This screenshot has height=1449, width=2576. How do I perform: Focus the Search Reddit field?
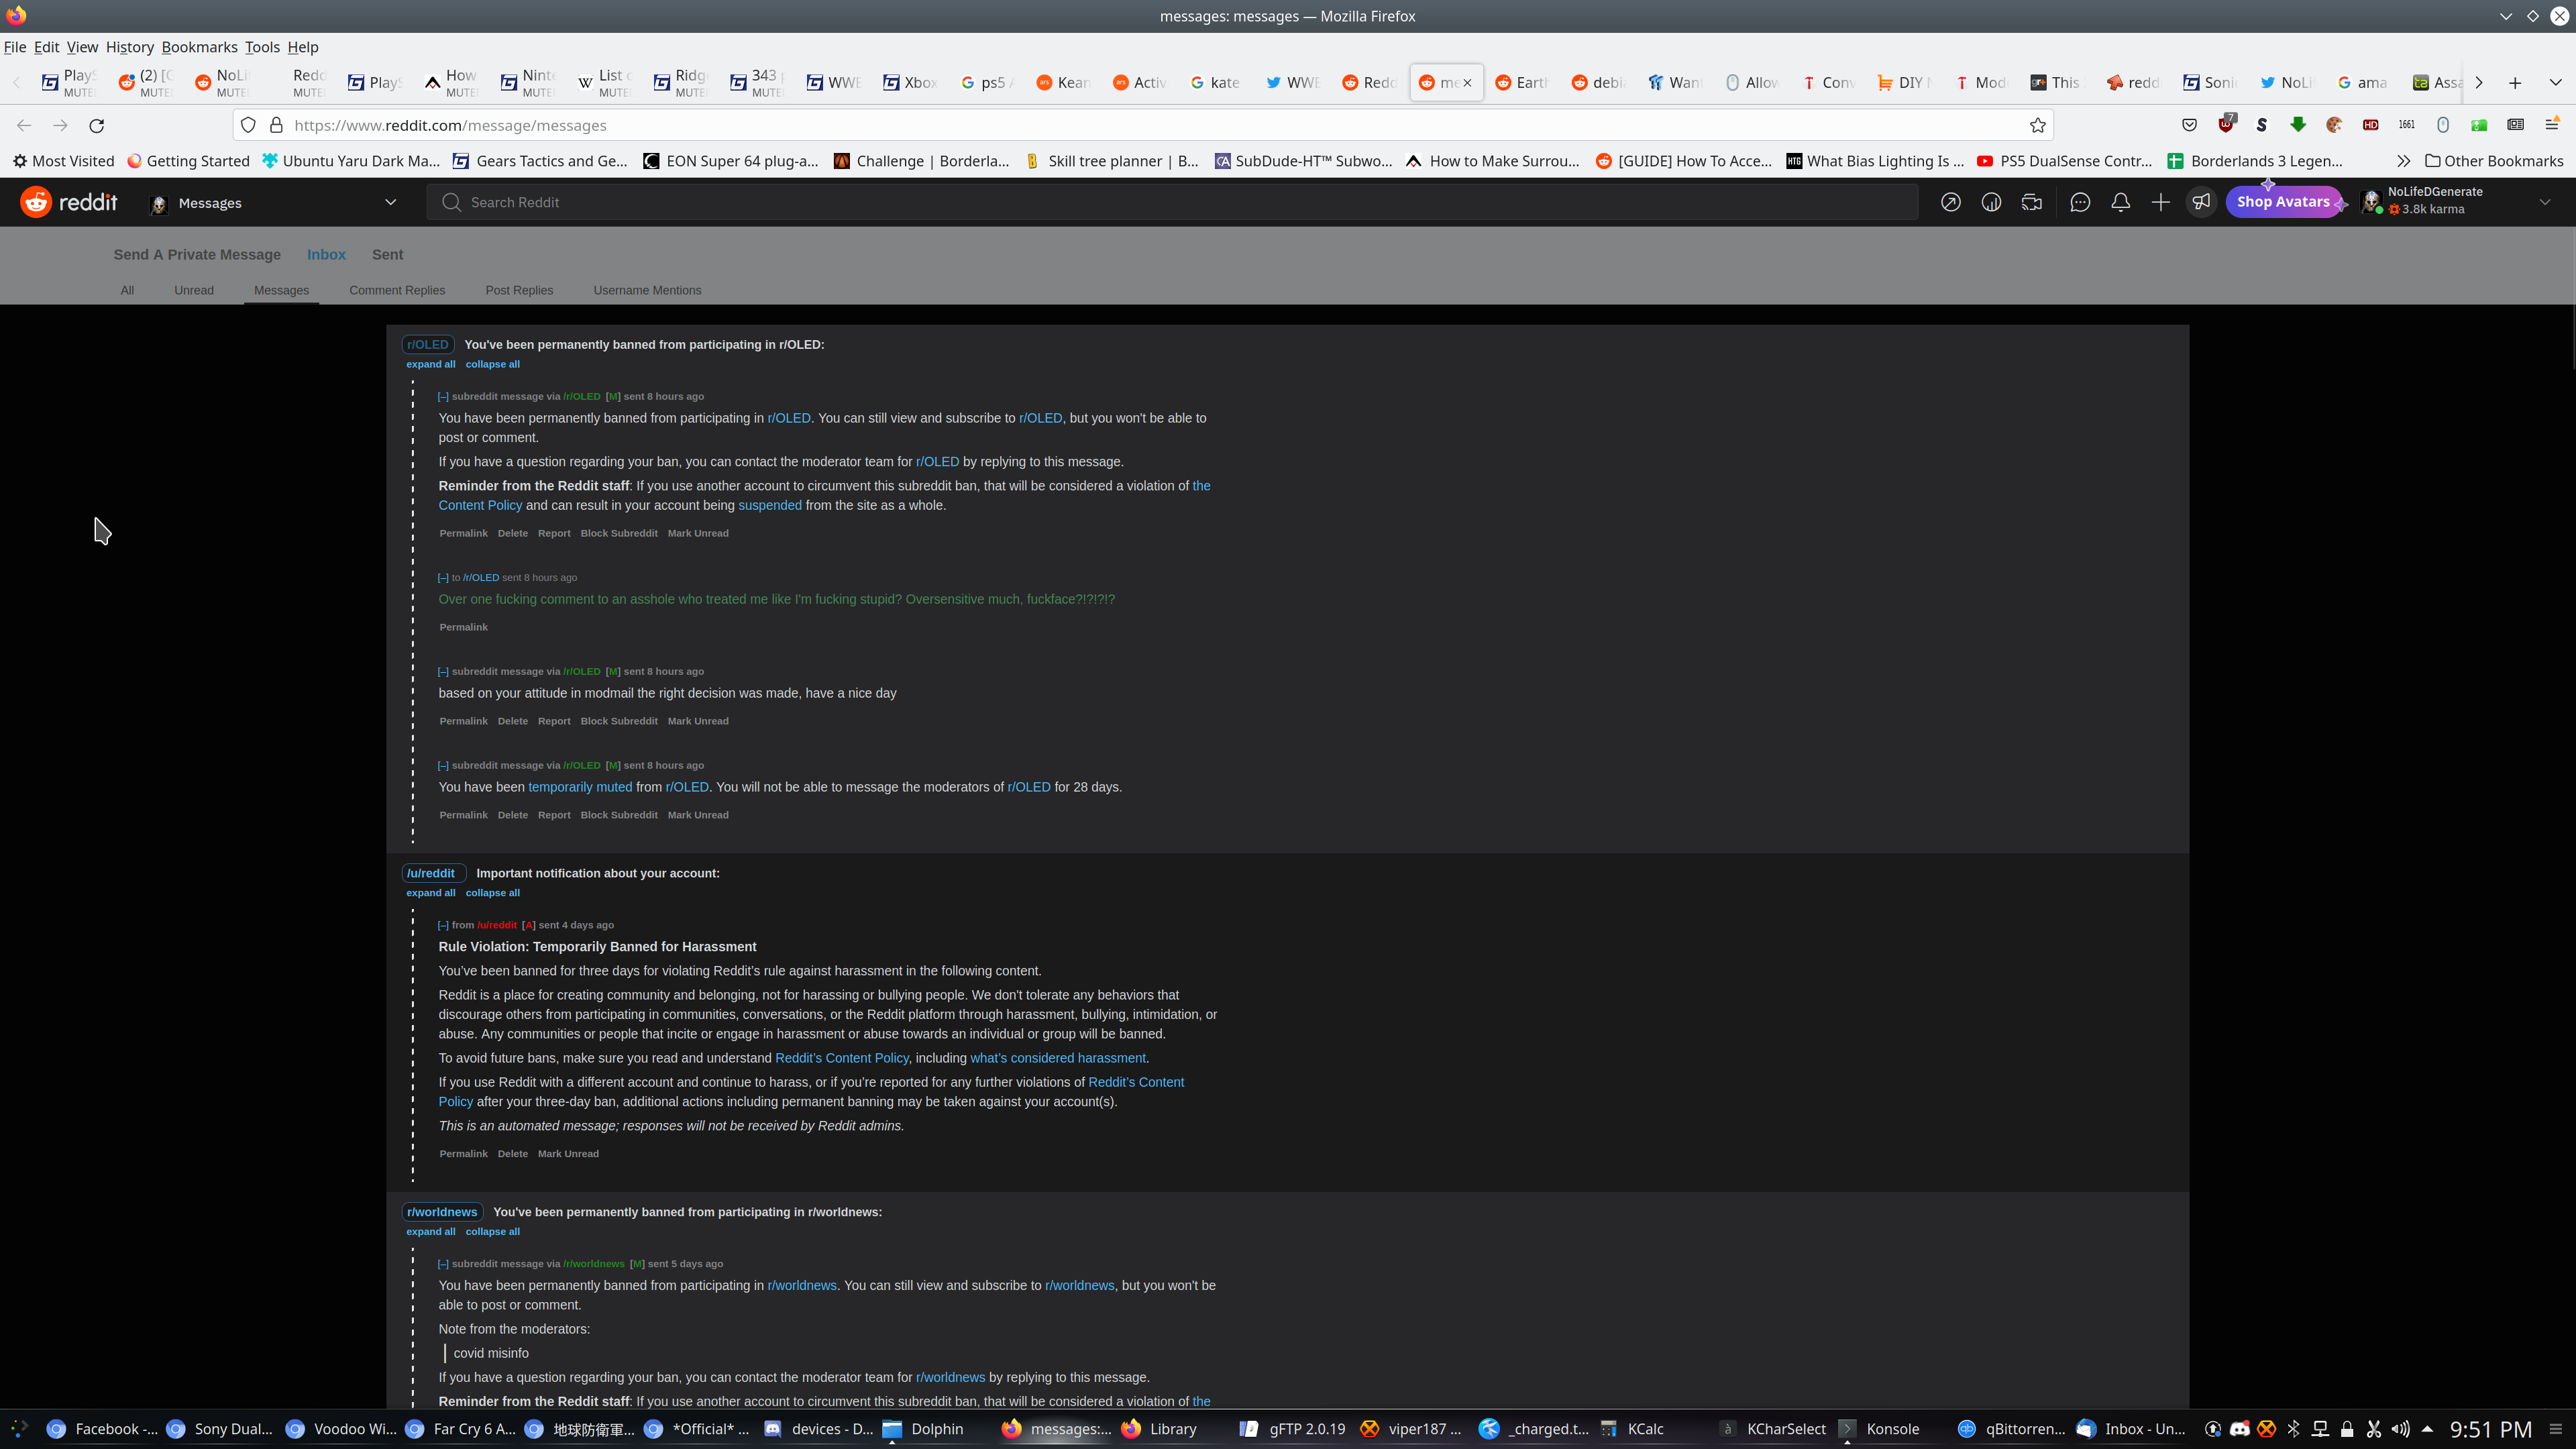tap(1170, 202)
